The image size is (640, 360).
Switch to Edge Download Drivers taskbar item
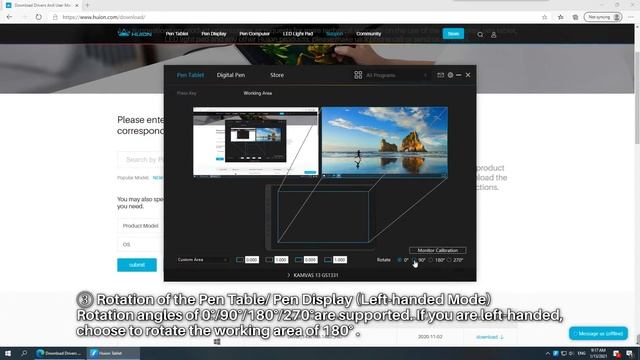60,353
